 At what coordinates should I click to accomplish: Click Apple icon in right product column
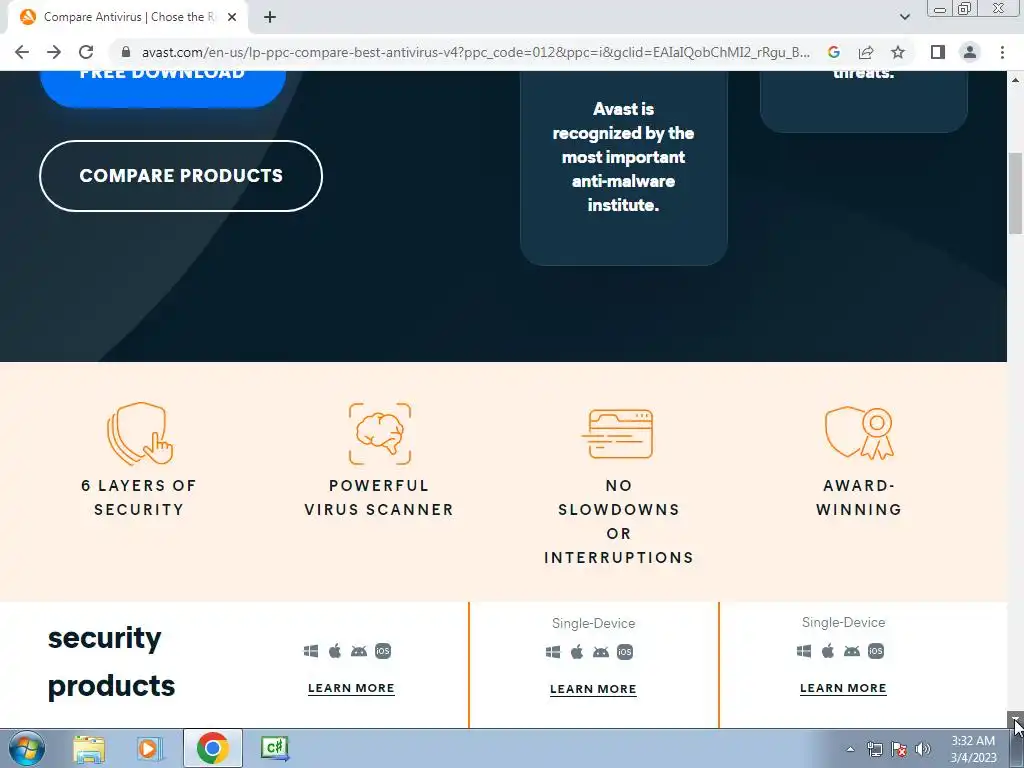[828, 651]
